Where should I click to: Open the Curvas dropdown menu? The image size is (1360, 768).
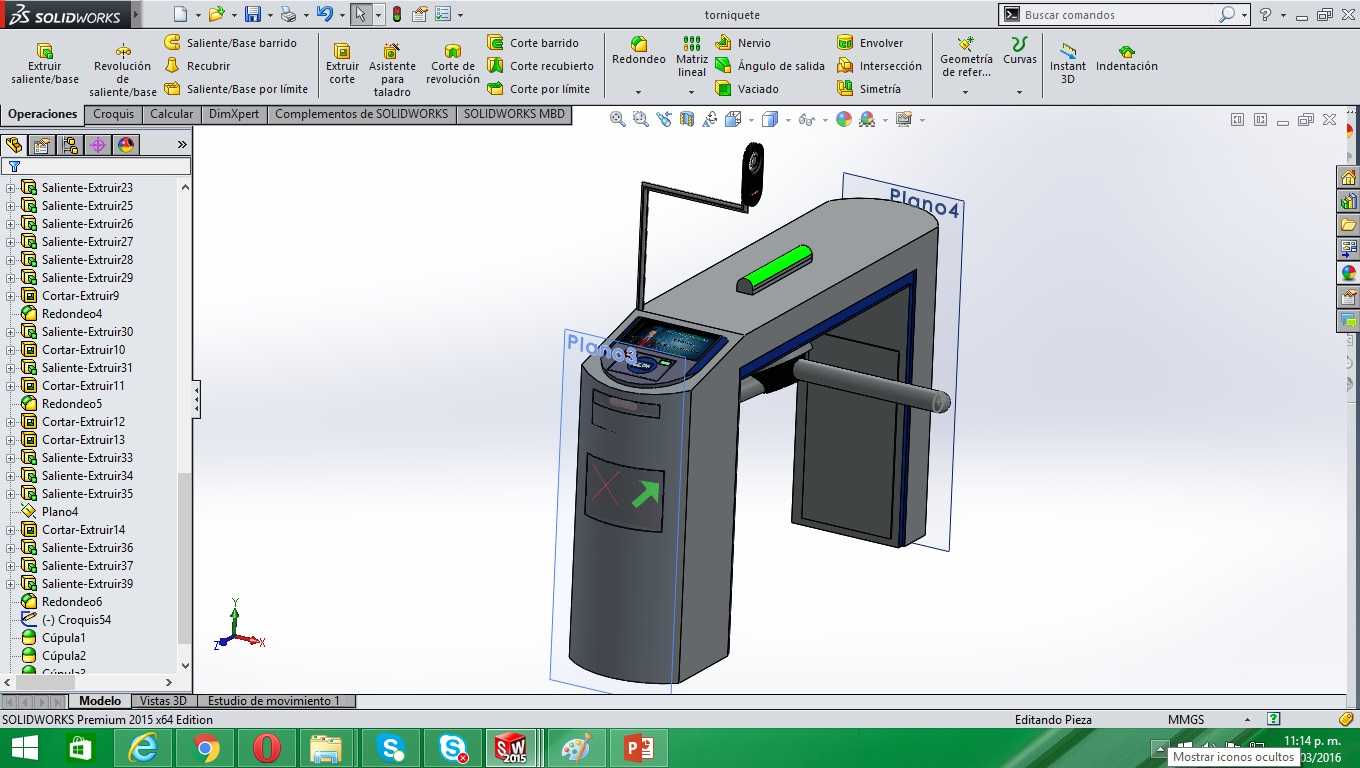[1019, 93]
